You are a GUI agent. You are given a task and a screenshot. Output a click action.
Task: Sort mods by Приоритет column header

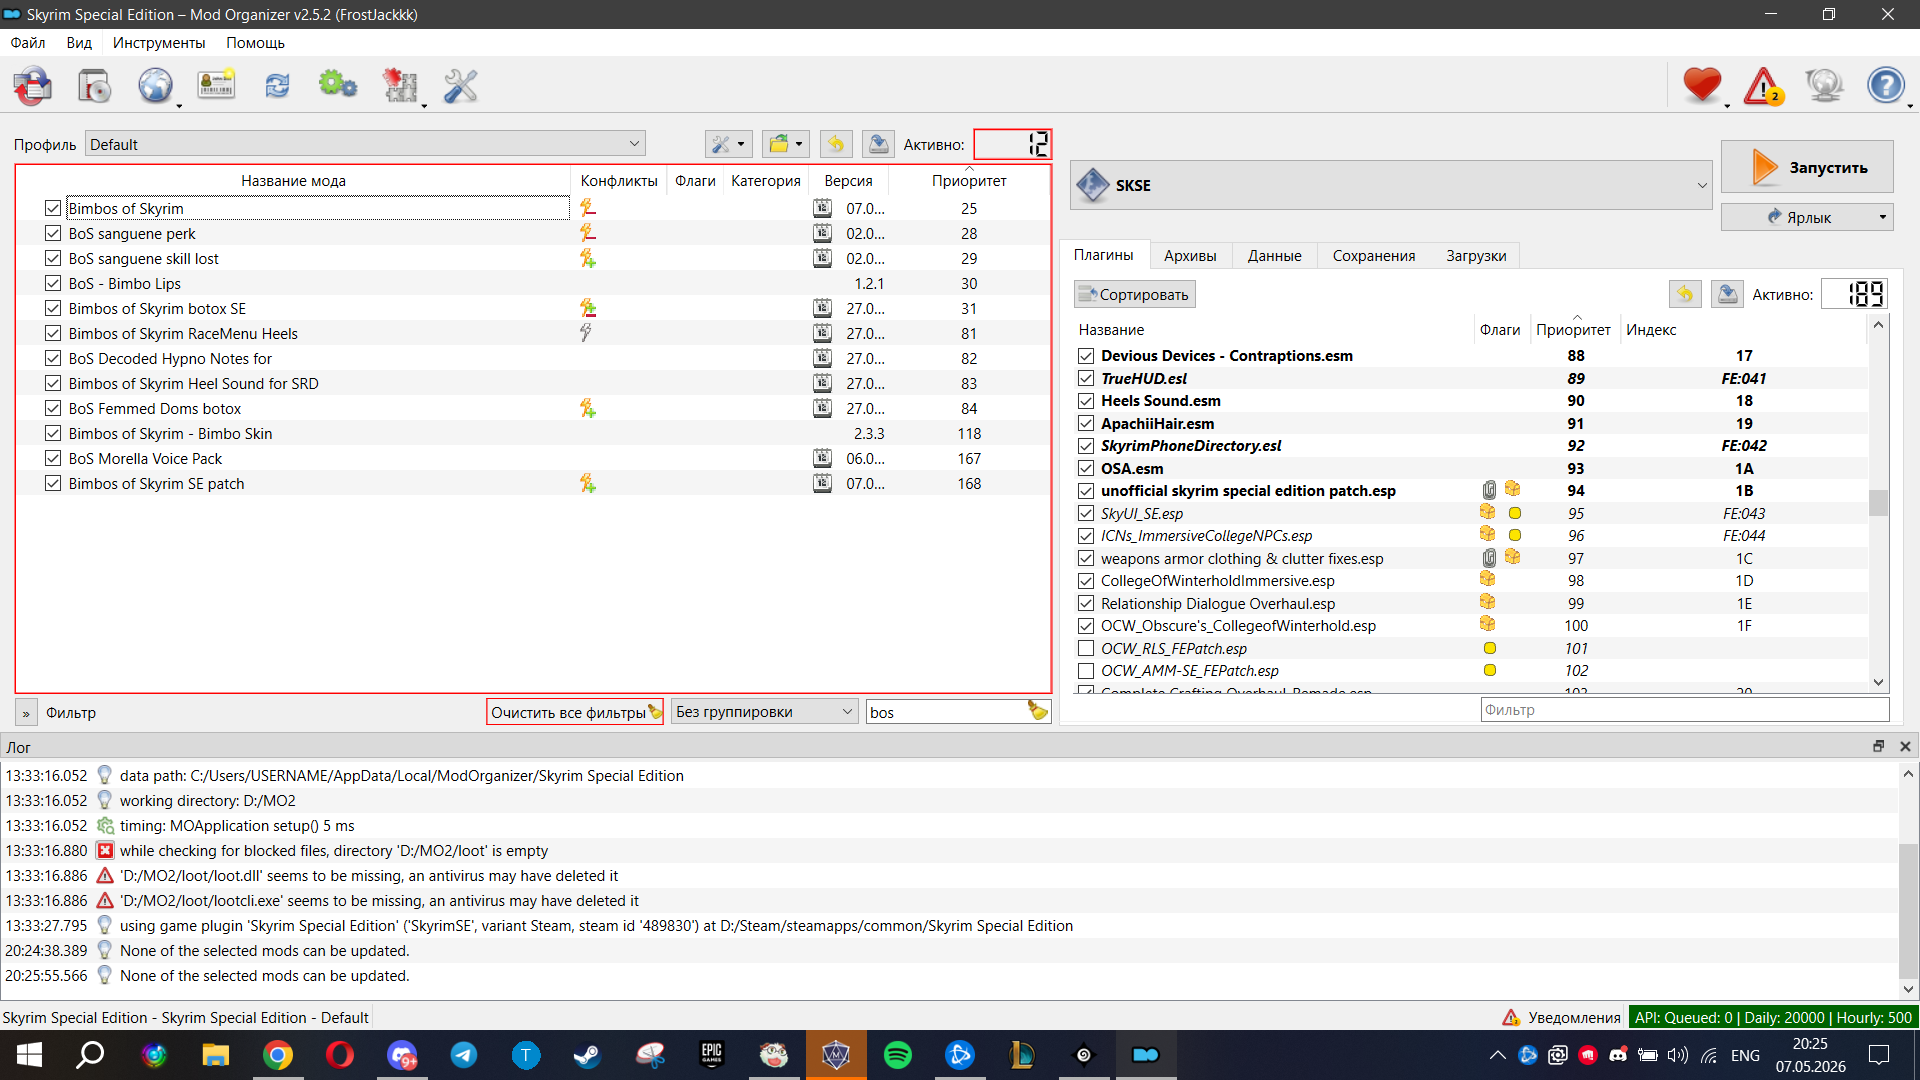point(969,180)
